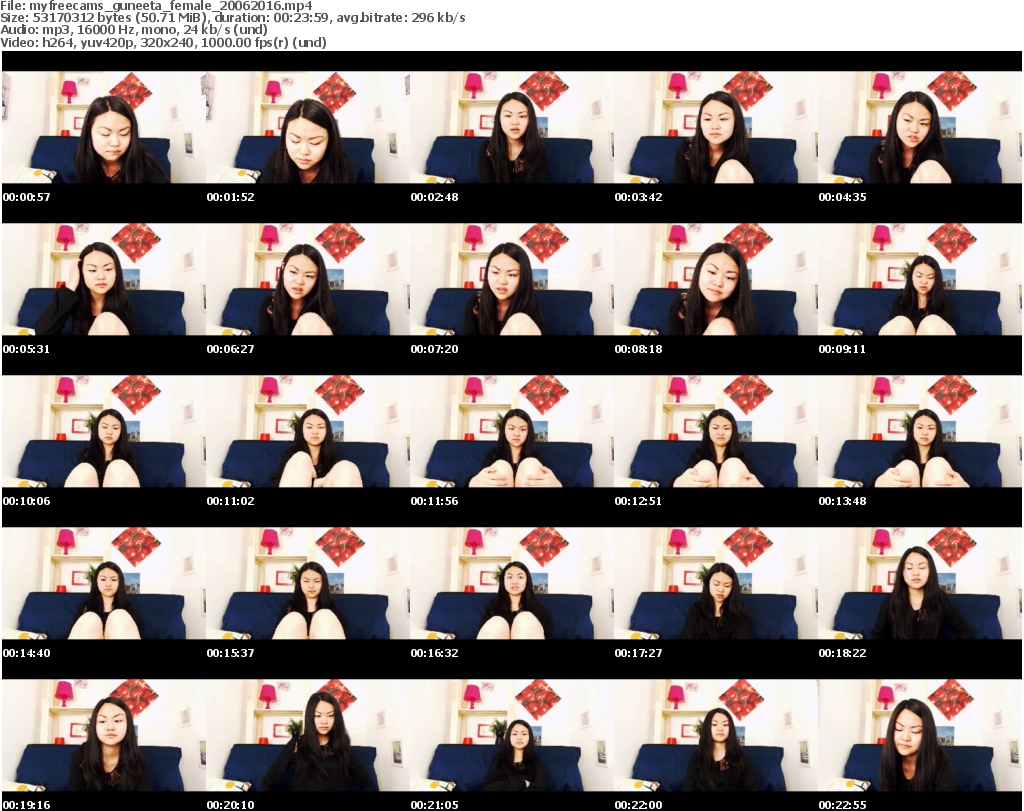The width and height of the screenshot is (1024, 811).
Task: Click the timestamp label 00:22:55
Action: (x=842, y=805)
